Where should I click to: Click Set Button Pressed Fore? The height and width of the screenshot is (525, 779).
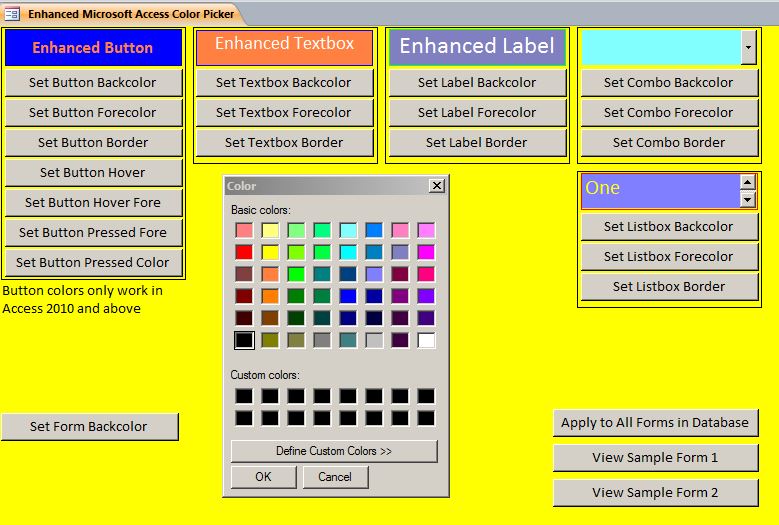click(93, 232)
